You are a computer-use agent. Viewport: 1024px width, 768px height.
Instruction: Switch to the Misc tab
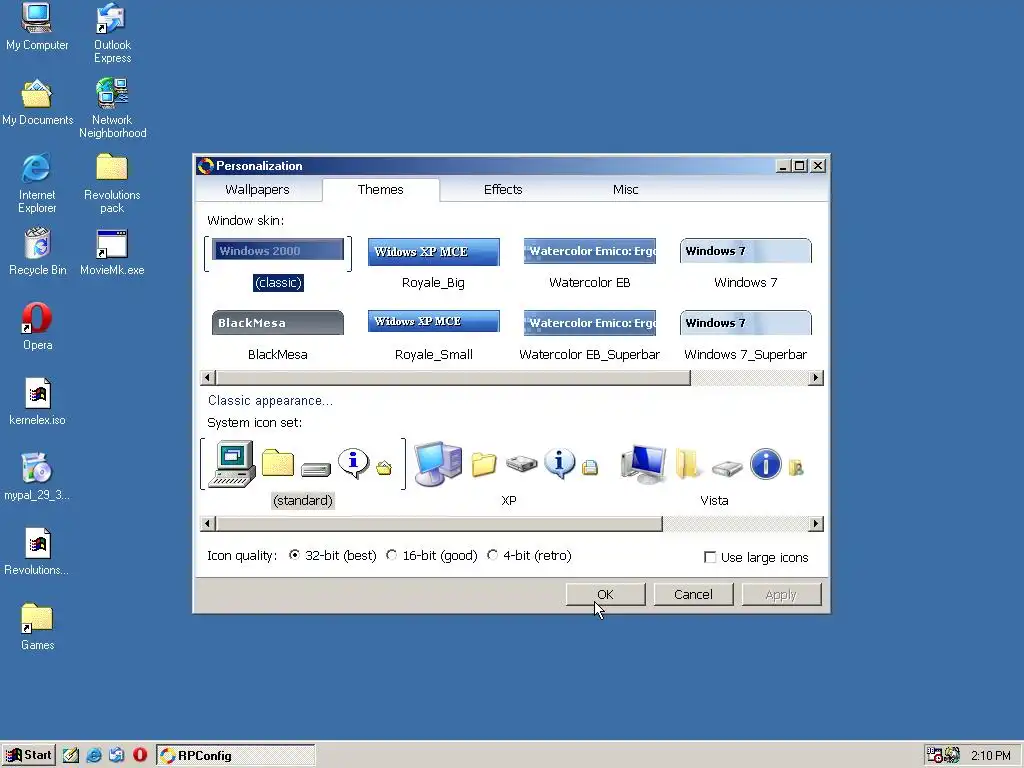coord(626,189)
